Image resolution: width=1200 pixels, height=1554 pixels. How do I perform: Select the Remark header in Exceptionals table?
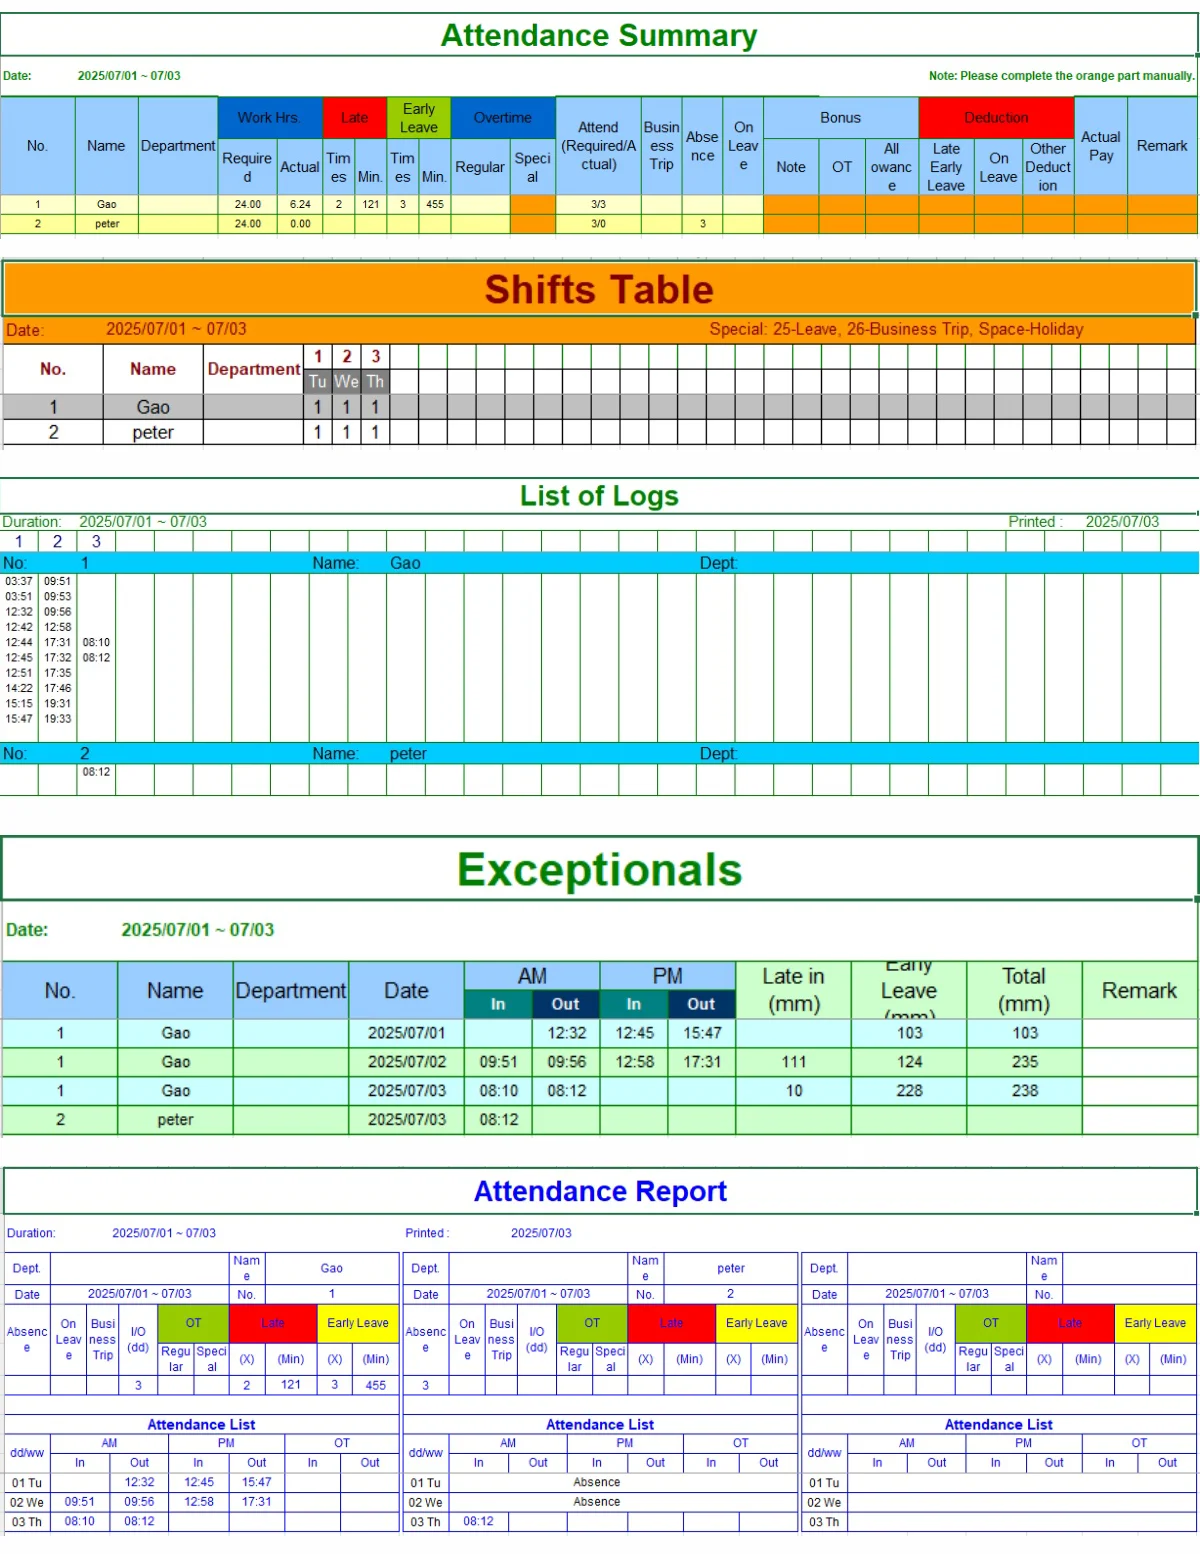coord(1138,990)
